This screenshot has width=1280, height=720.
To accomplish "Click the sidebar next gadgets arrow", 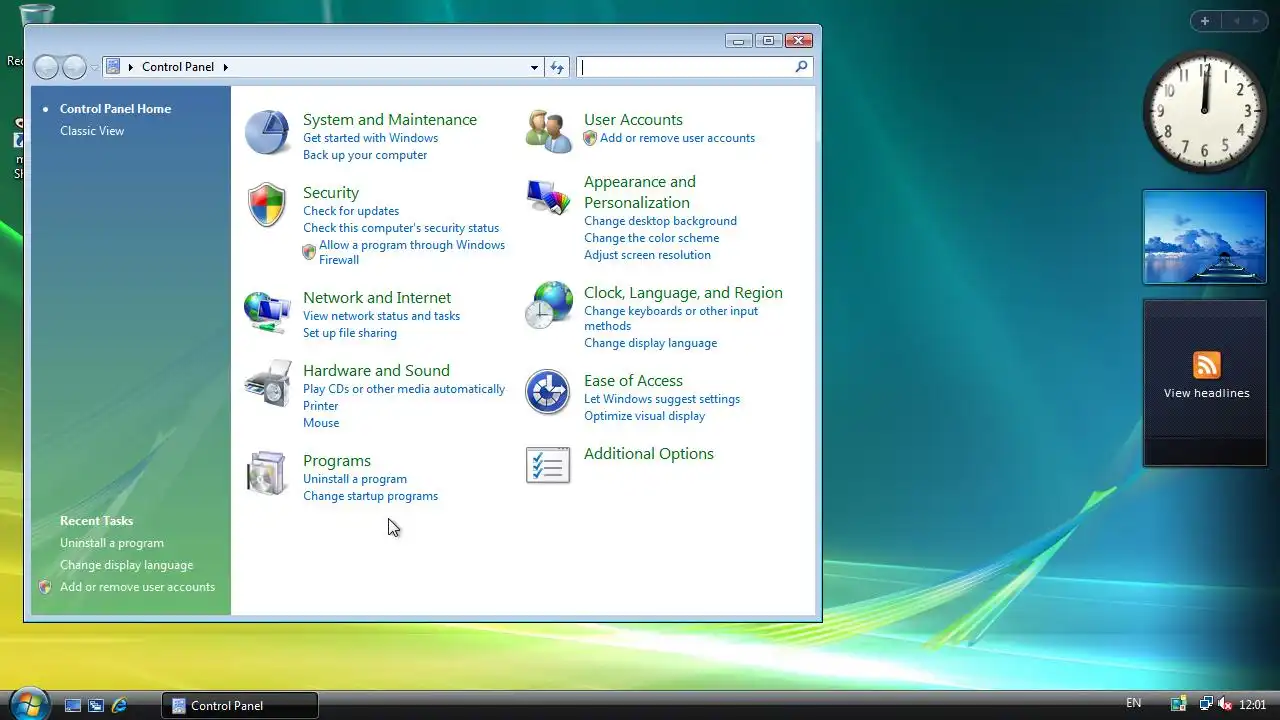I will point(1256,21).
